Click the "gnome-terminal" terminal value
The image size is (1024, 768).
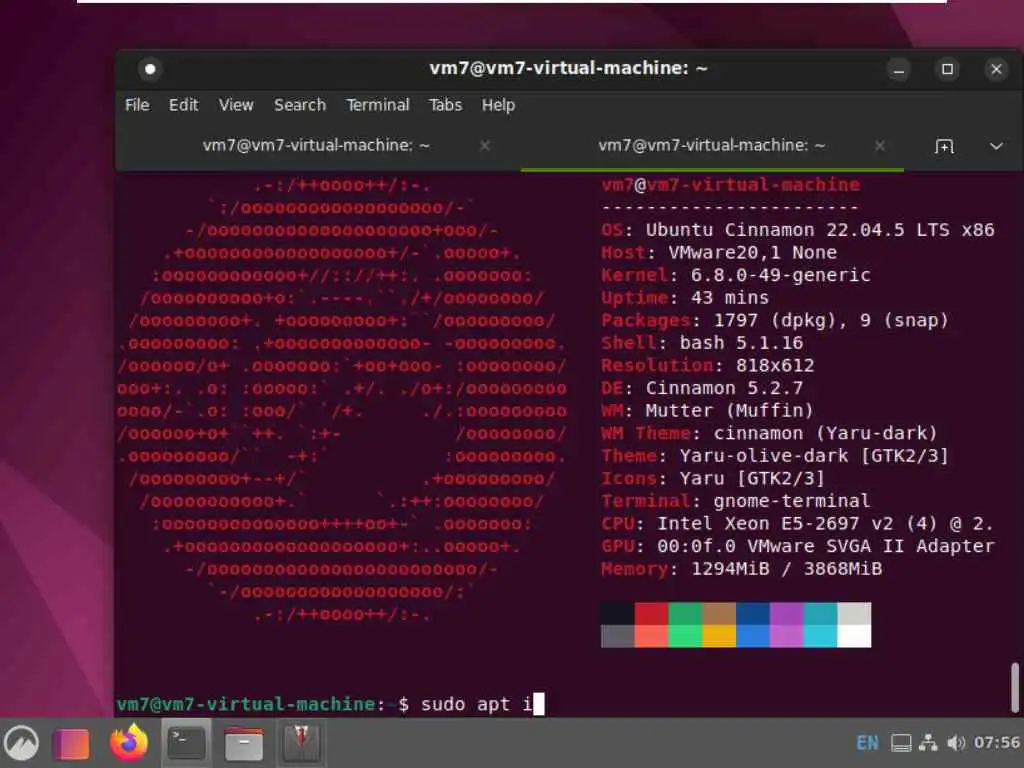pyautogui.click(x=792, y=501)
